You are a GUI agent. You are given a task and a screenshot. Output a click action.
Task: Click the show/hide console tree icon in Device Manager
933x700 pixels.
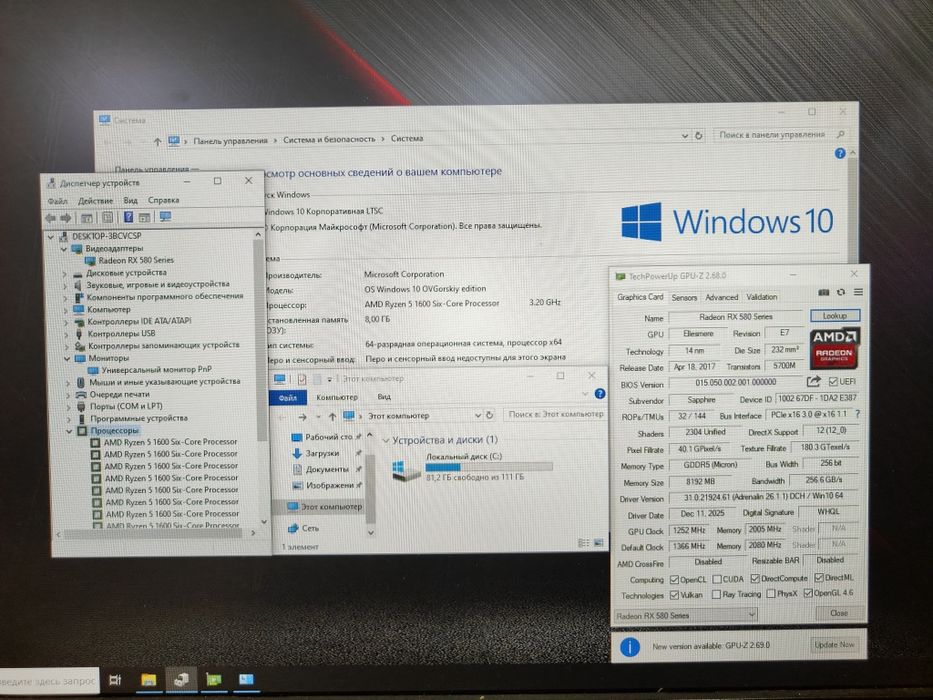(87, 218)
